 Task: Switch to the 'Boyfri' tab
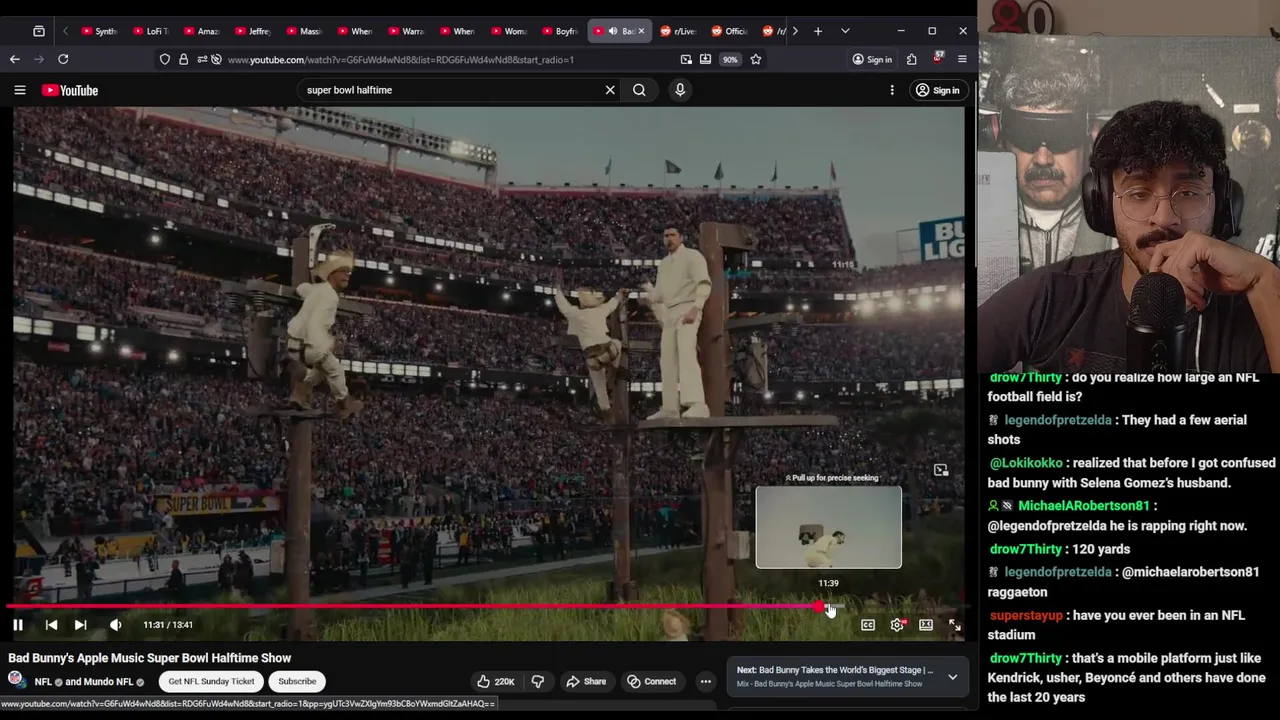[559, 31]
